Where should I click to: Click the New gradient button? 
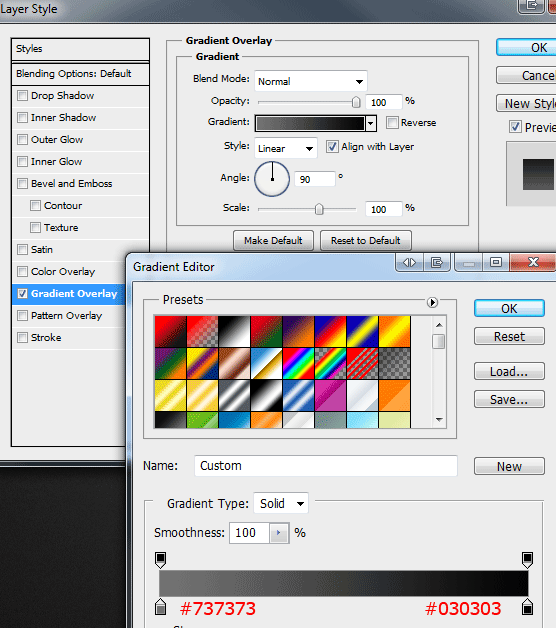[x=509, y=466]
